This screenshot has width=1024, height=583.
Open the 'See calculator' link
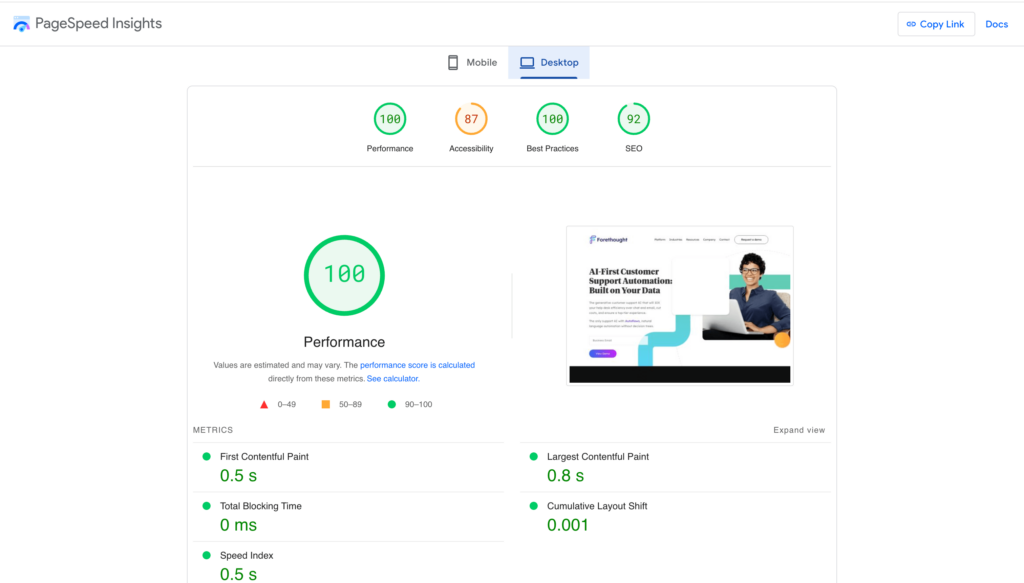click(x=392, y=379)
